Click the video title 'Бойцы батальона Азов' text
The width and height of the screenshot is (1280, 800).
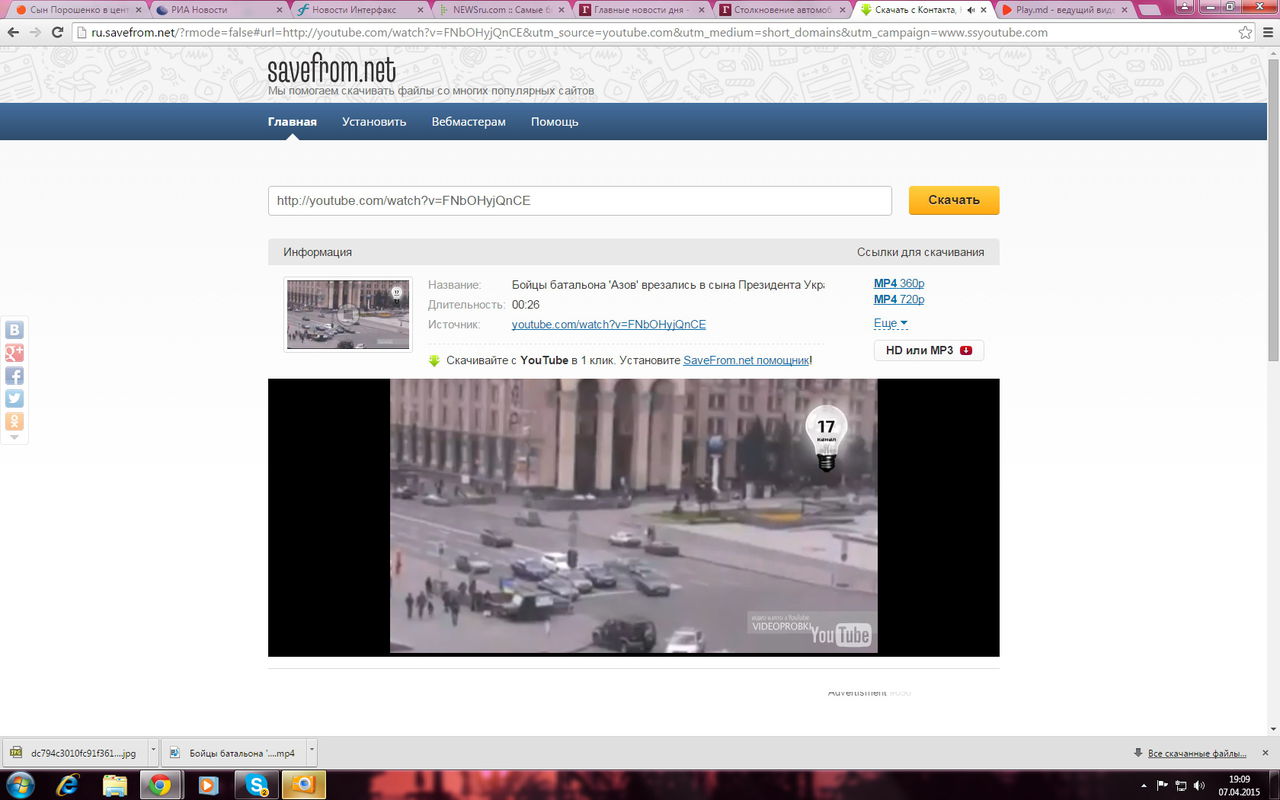668,285
